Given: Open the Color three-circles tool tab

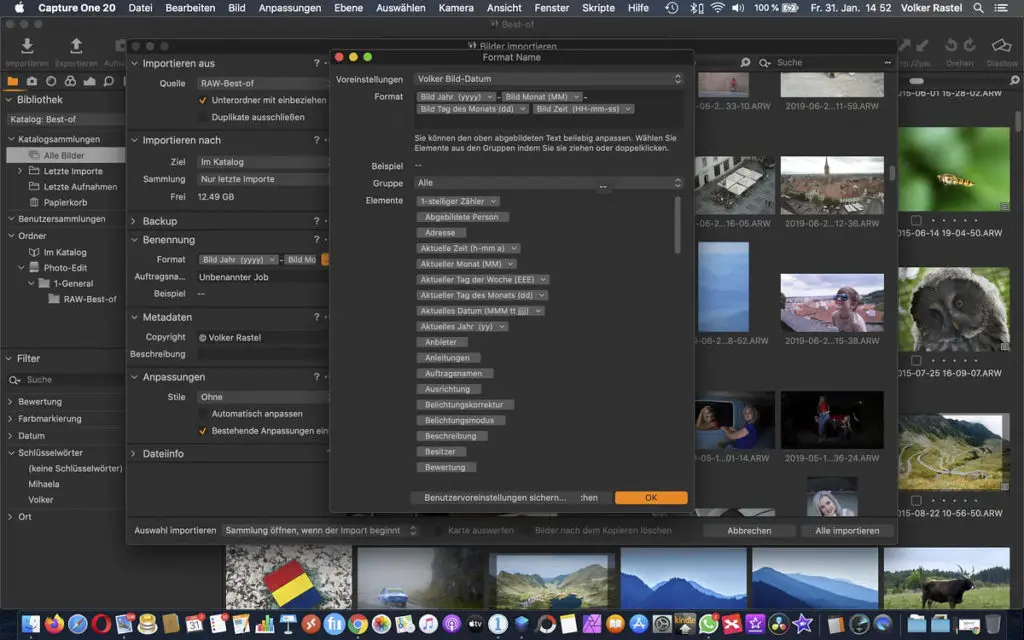Looking at the screenshot, I should click(x=71, y=82).
